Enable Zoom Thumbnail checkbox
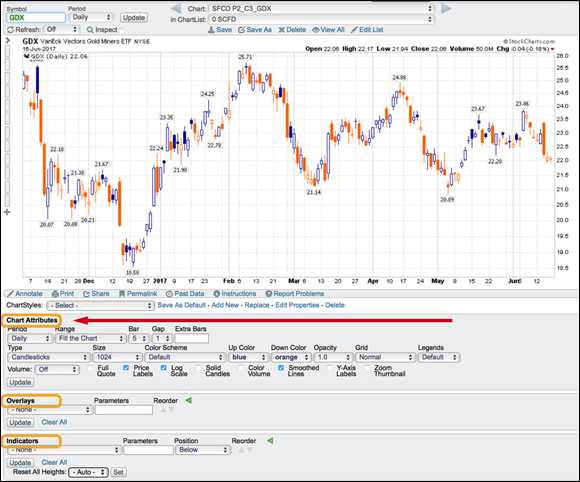This screenshot has height=482, width=580. tap(367, 368)
